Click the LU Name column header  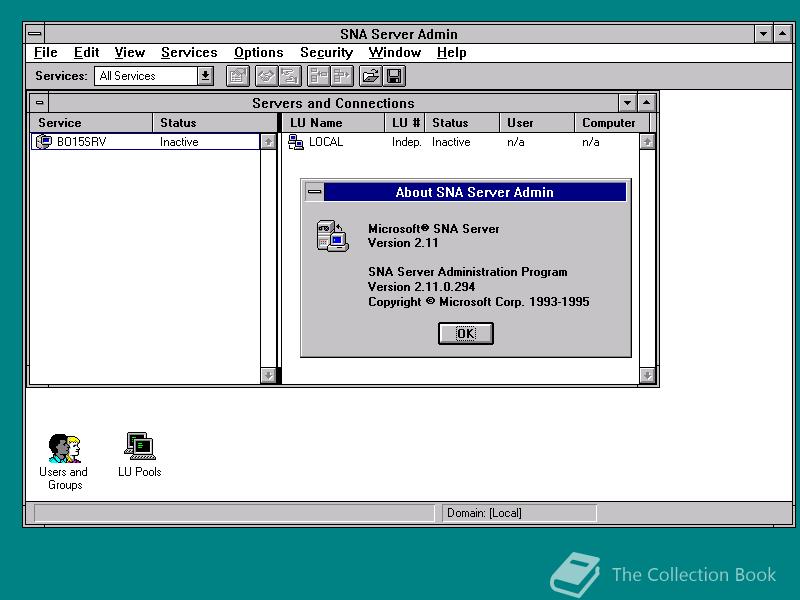point(333,122)
